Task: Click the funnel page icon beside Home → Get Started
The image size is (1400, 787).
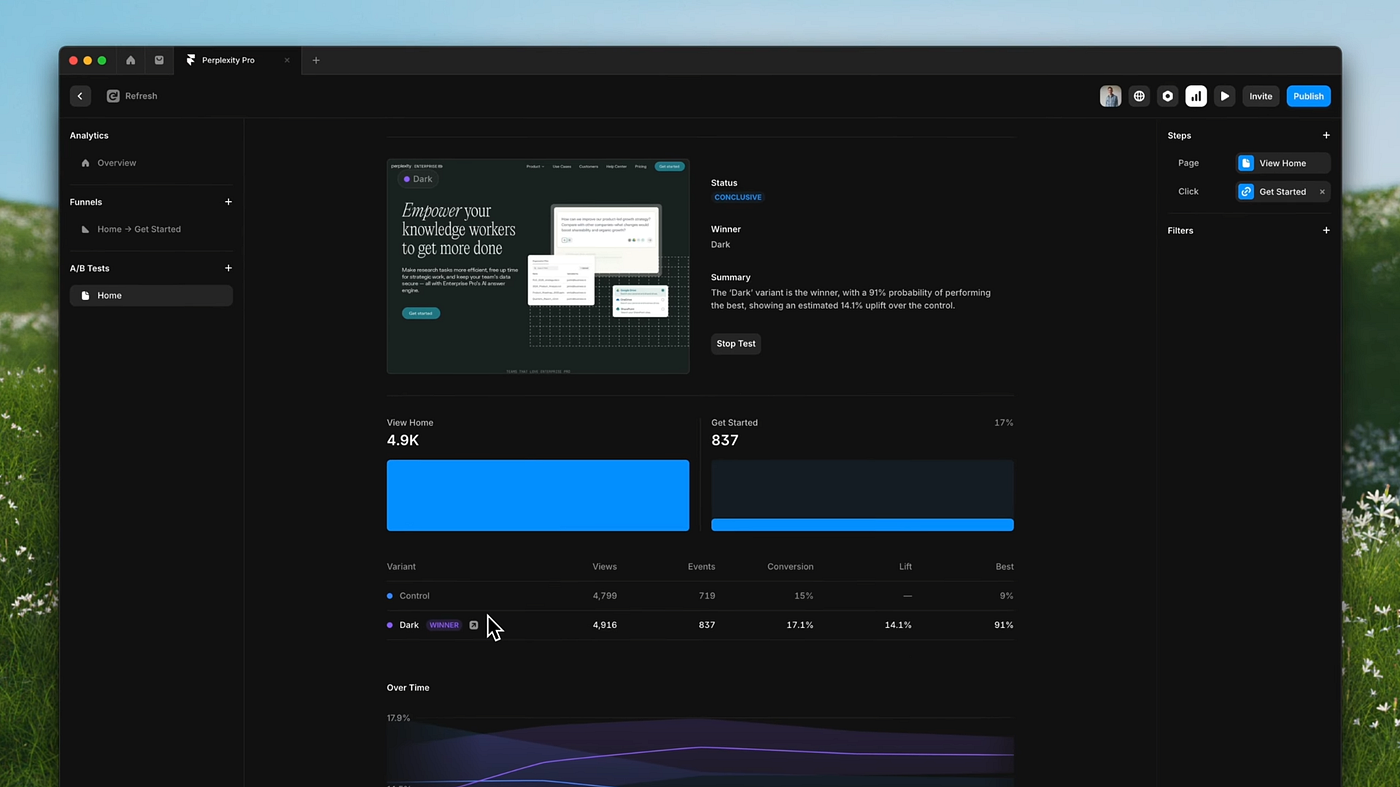Action: click(x=85, y=229)
